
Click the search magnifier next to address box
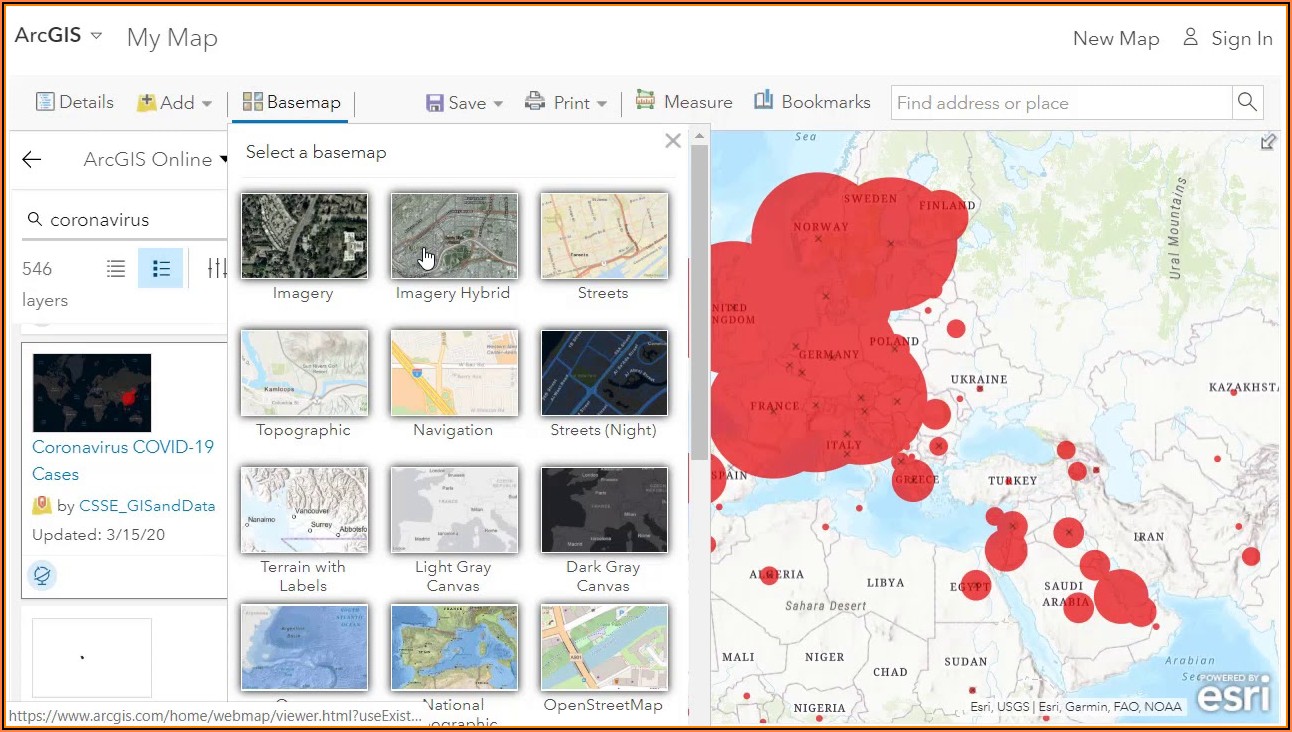coord(1247,102)
